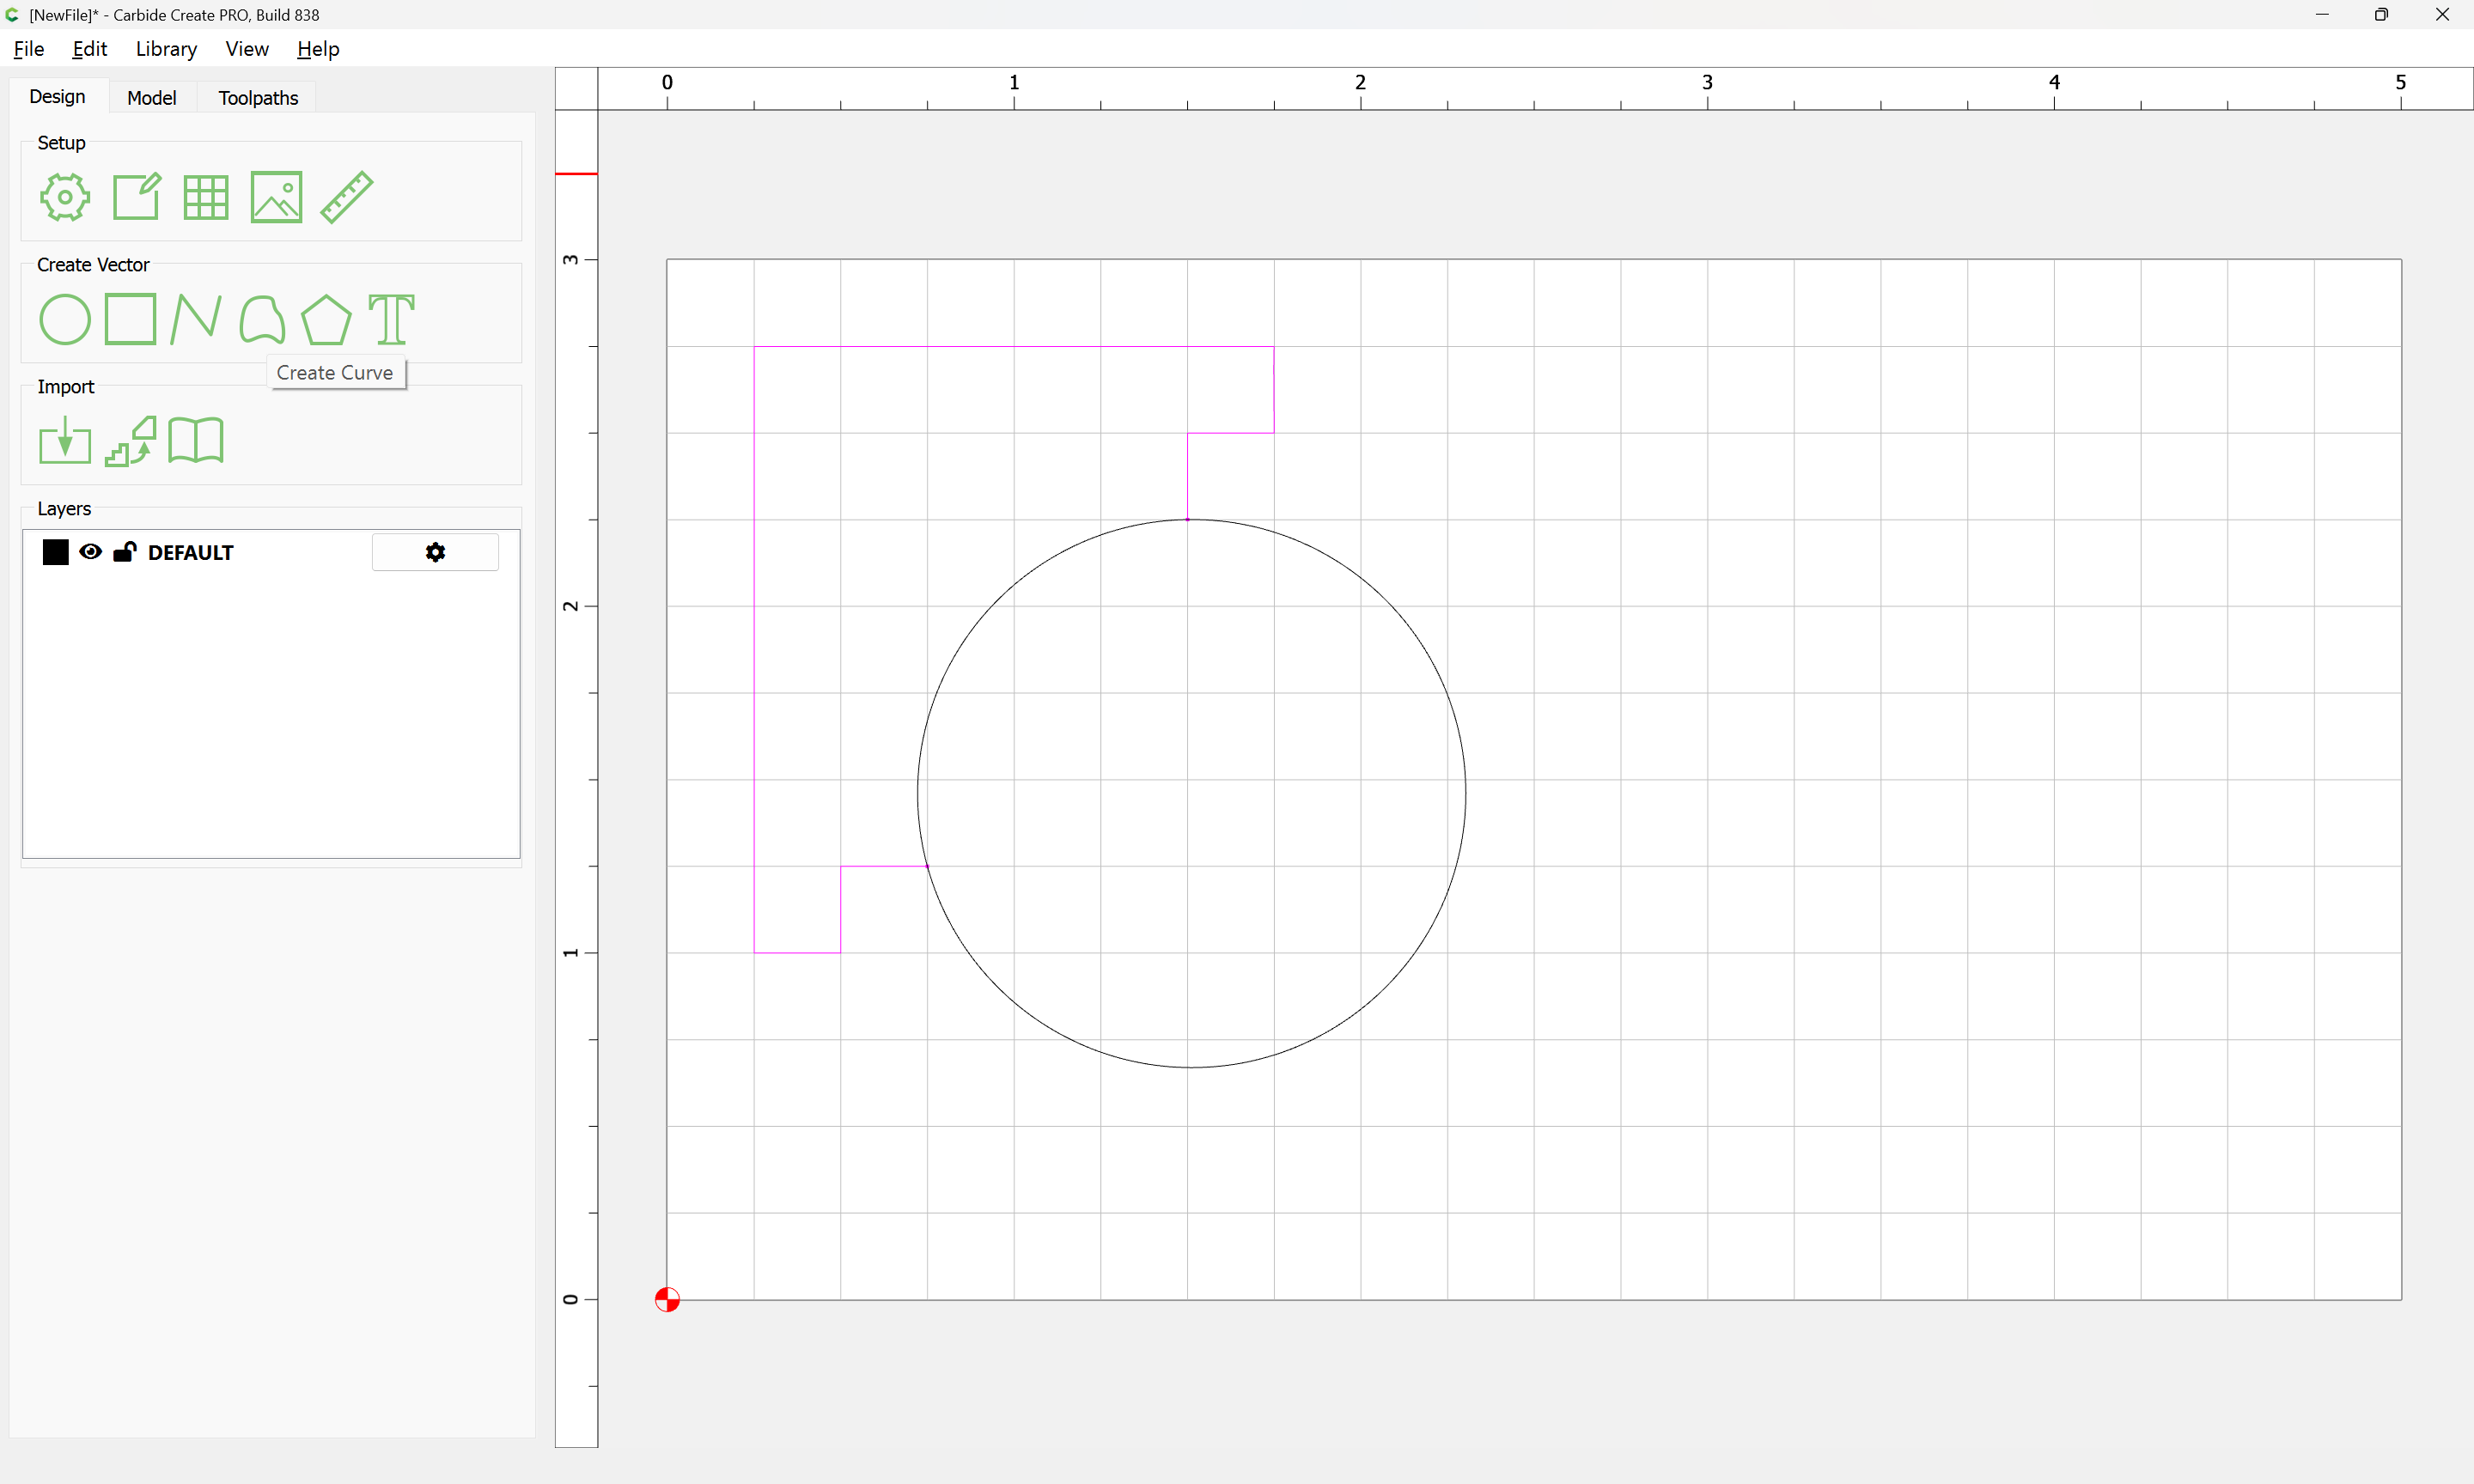The width and height of the screenshot is (2474, 1484).
Task: Toggle the lock on the DEFAULT layer
Action: (124, 552)
